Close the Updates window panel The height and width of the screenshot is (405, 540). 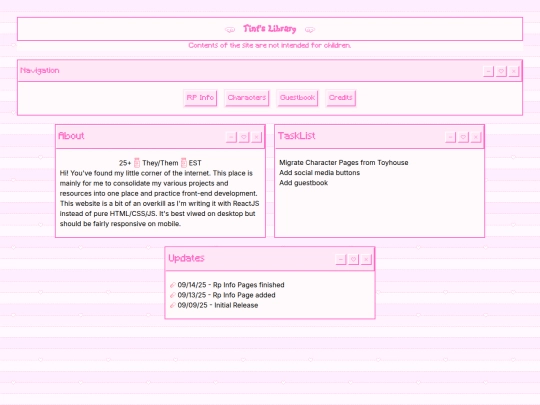point(366,259)
